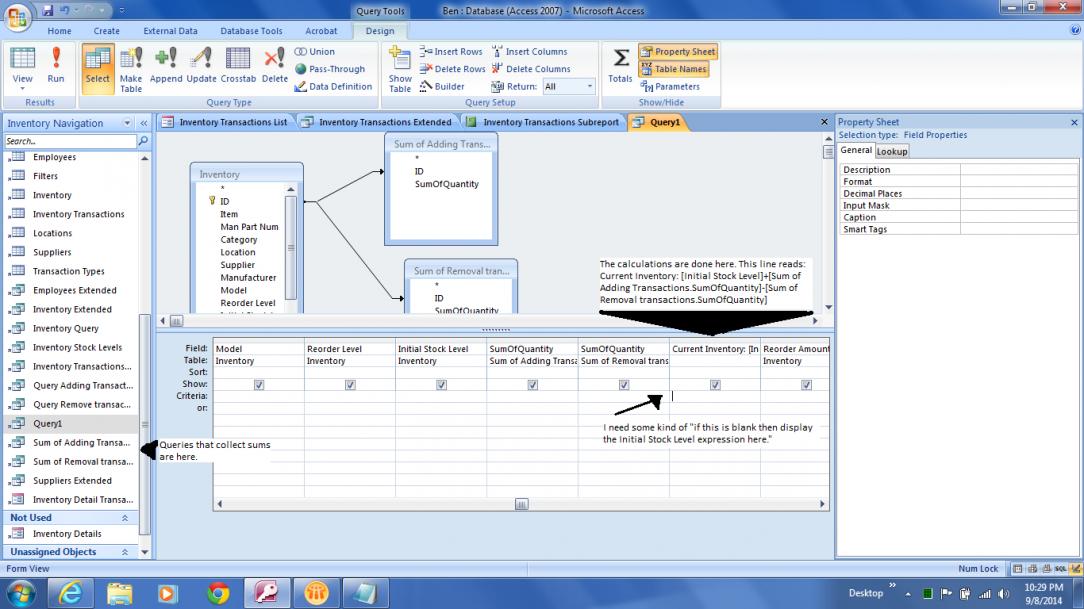Run the query with the Run icon
1084x609 pixels.
click(x=56, y=66)
